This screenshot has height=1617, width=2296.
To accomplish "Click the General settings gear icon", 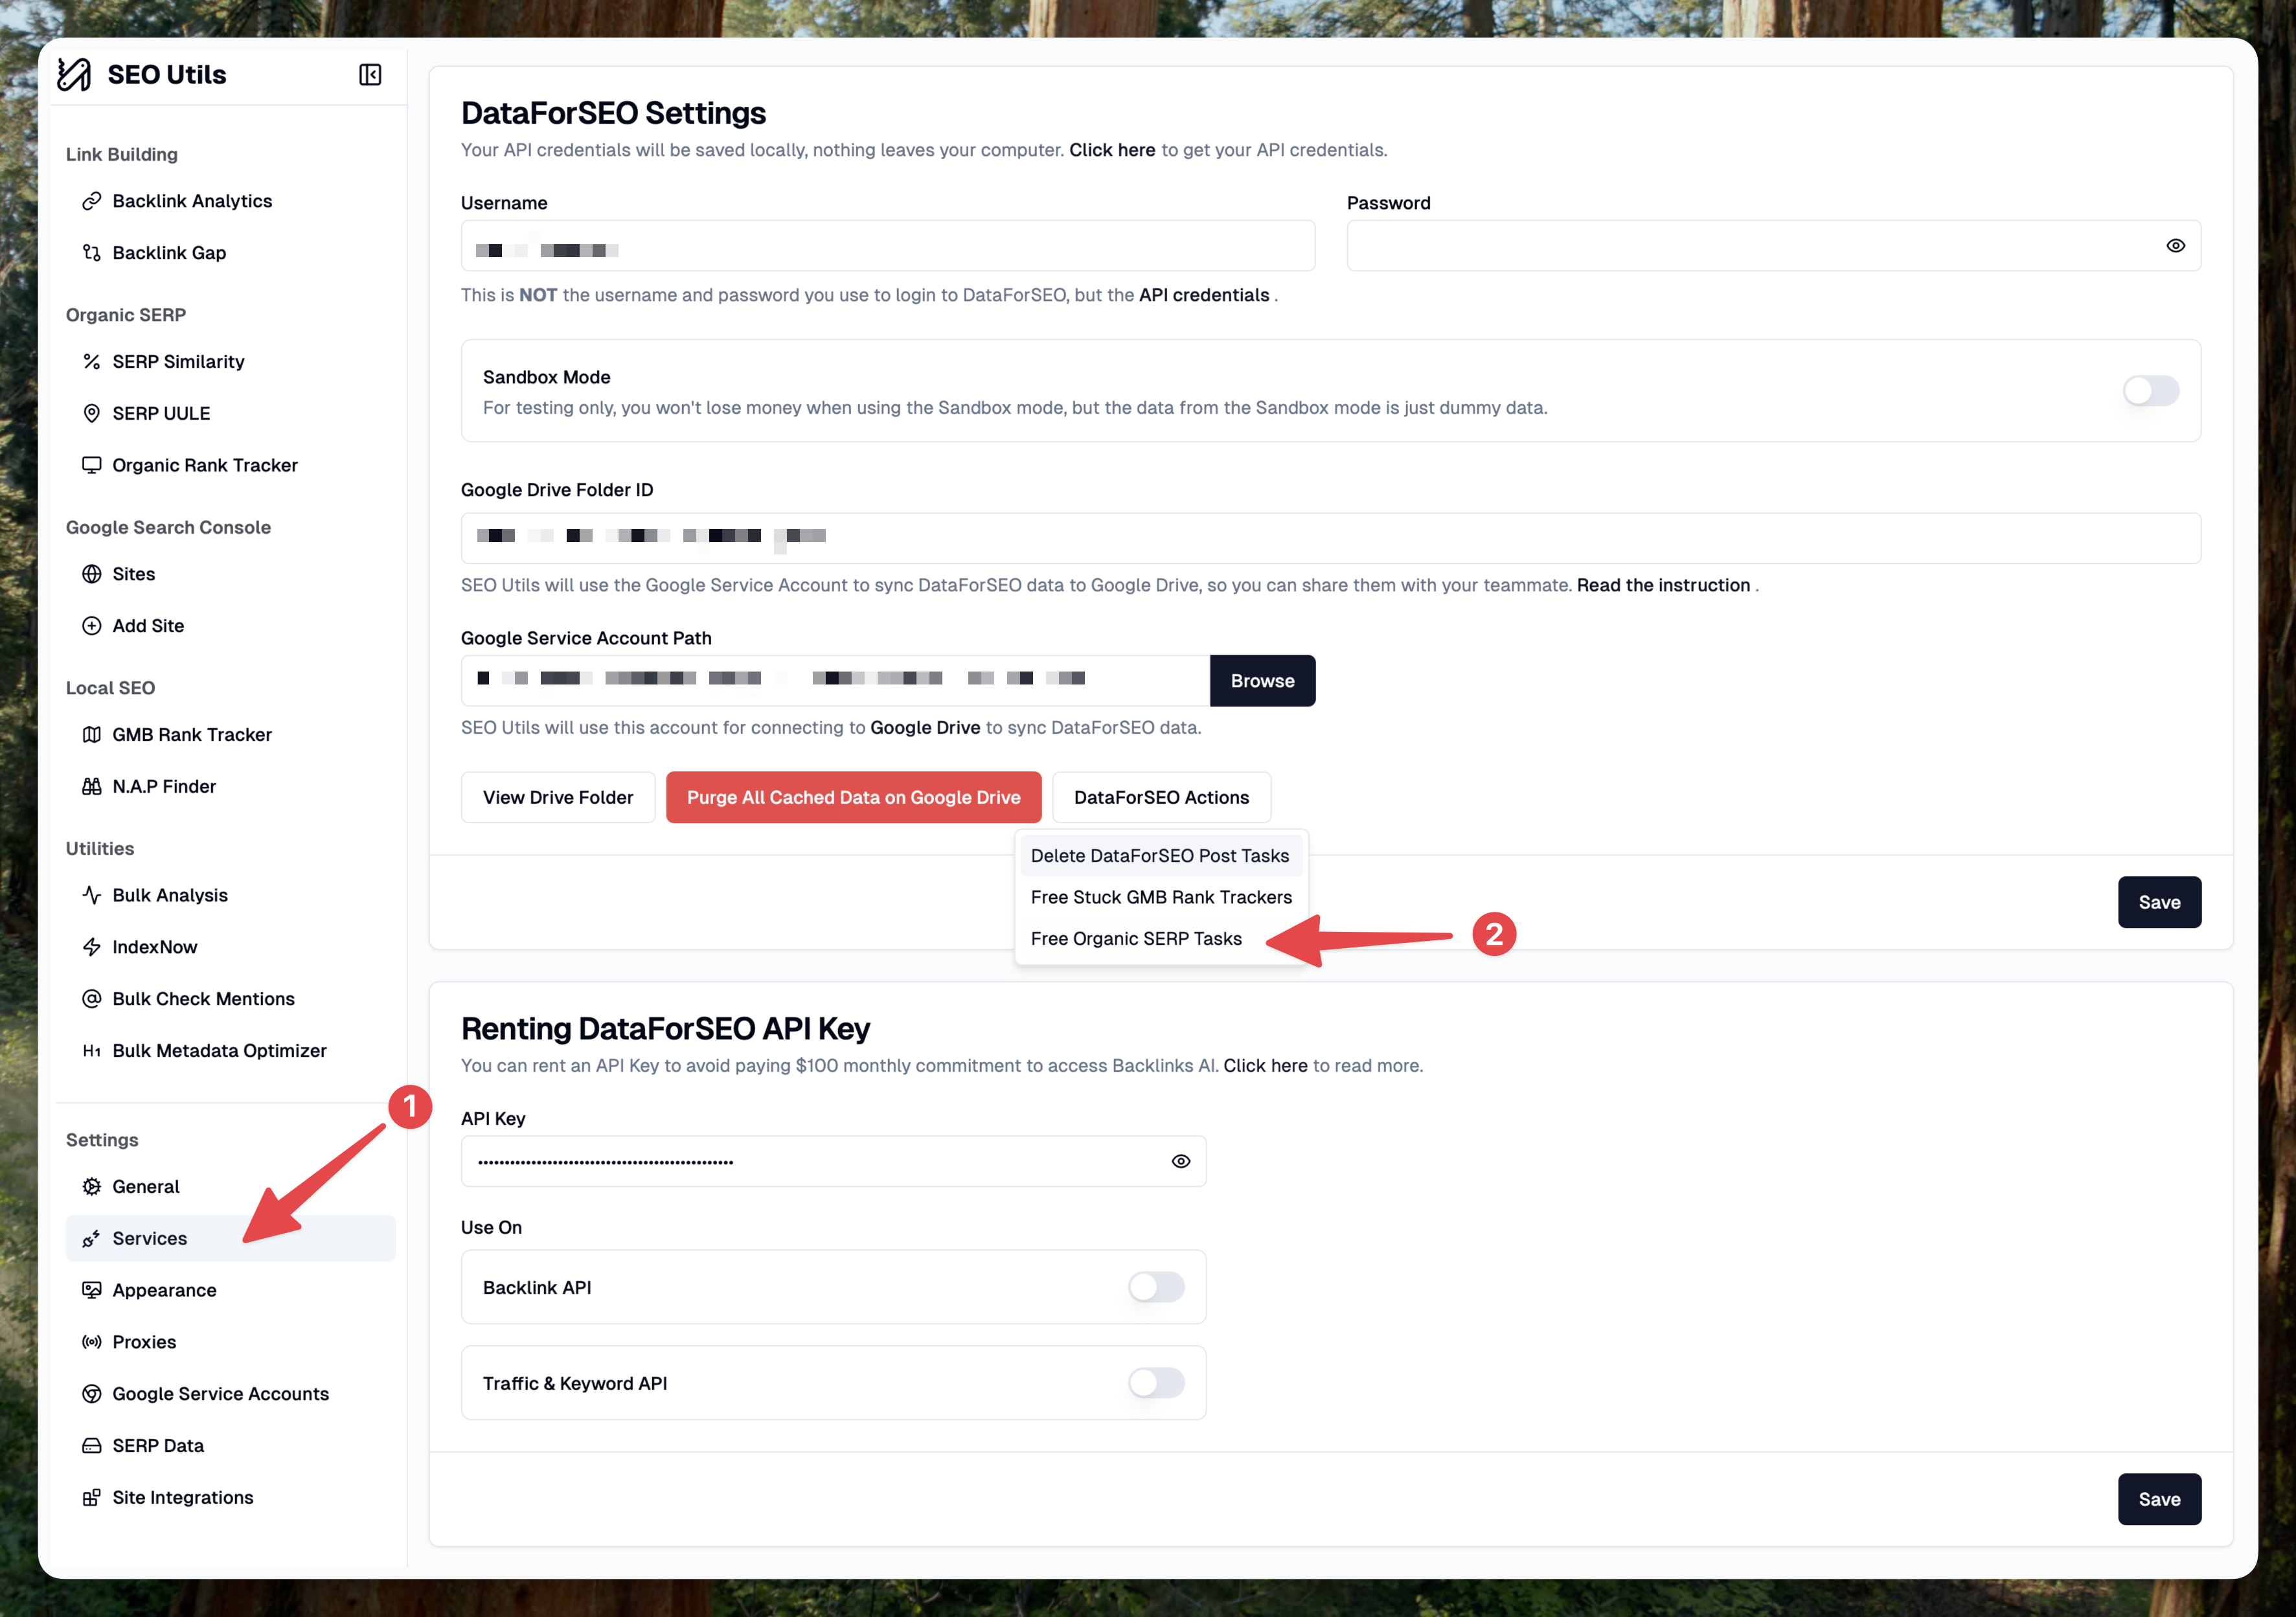I will 92,1187.
